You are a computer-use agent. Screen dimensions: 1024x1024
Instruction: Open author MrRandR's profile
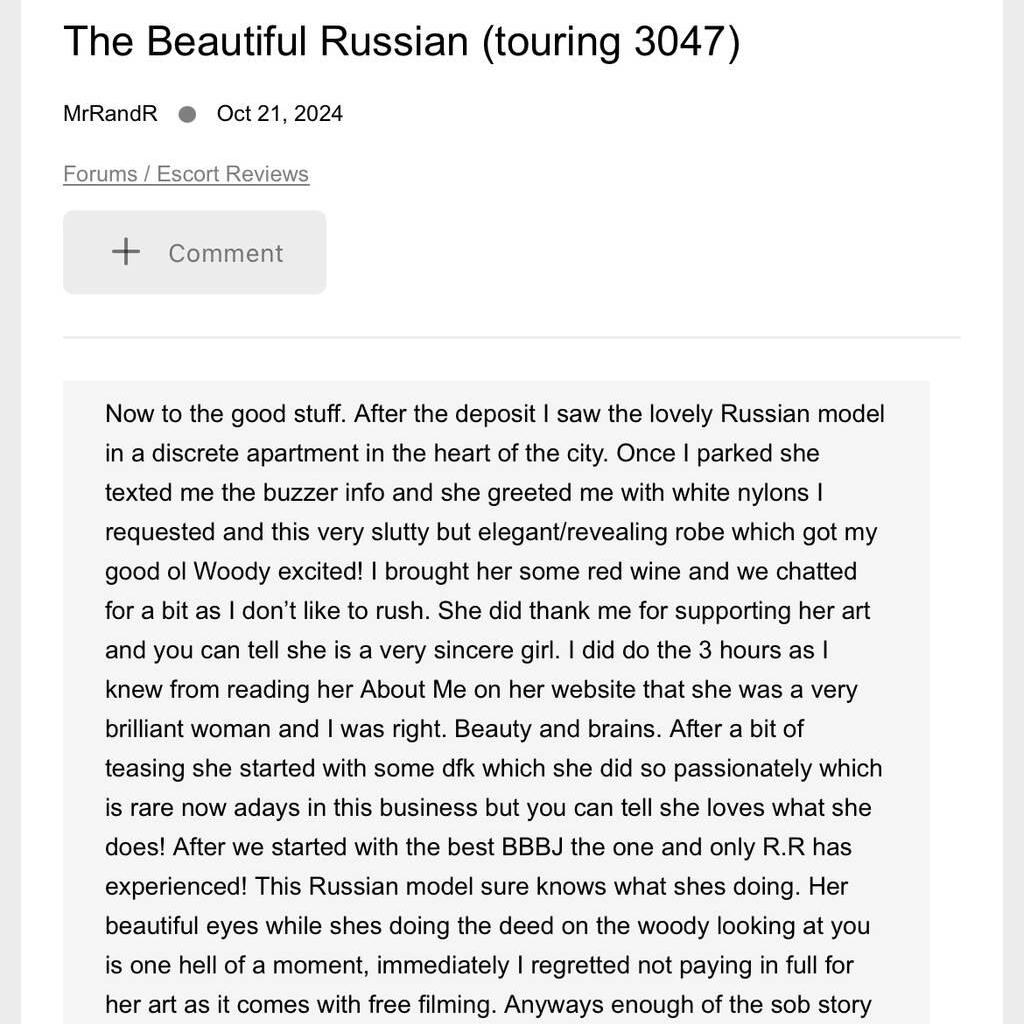110,114
